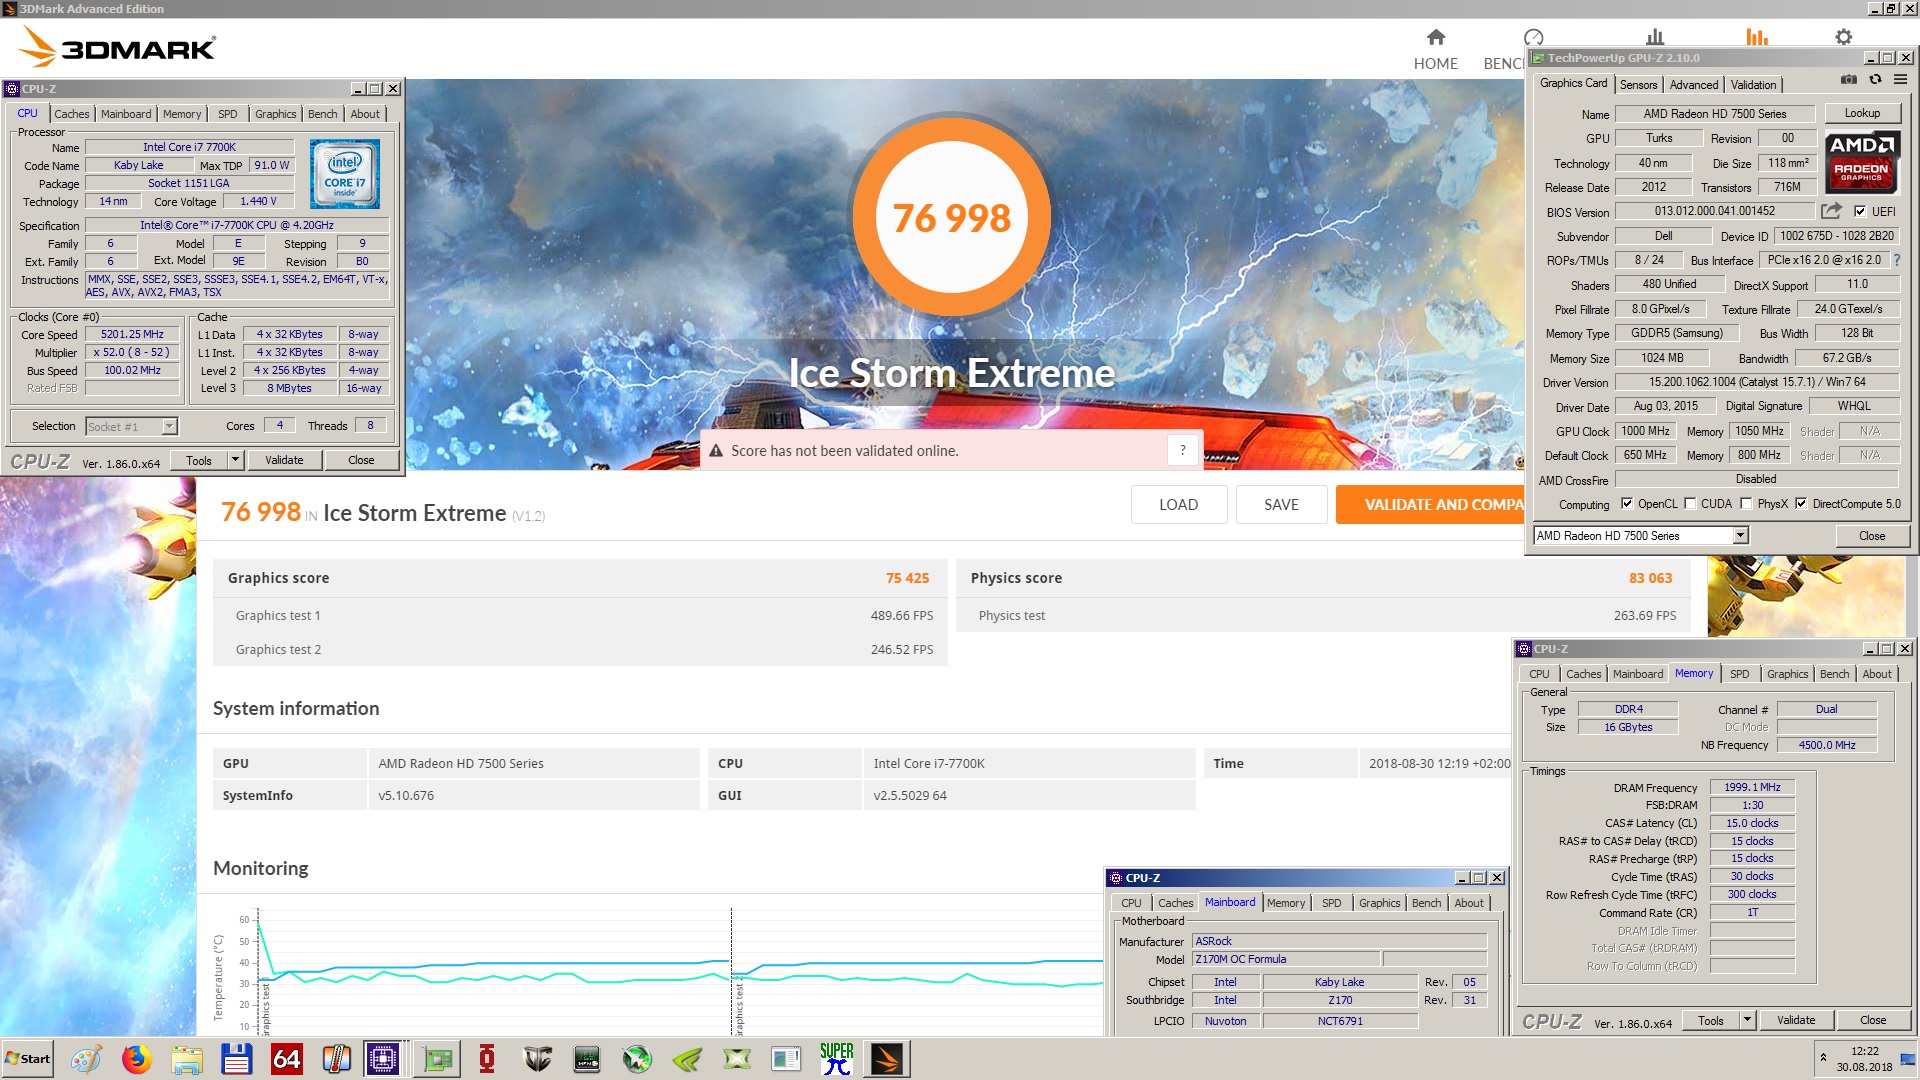Viewport: 1920px width, 1080px height.
Task: Open the Sensors tab in GPU-Z
Action: [1638, 85]
